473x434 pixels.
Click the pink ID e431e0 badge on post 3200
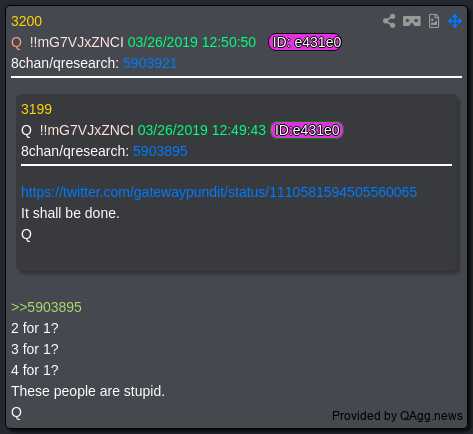pos(306,42)
